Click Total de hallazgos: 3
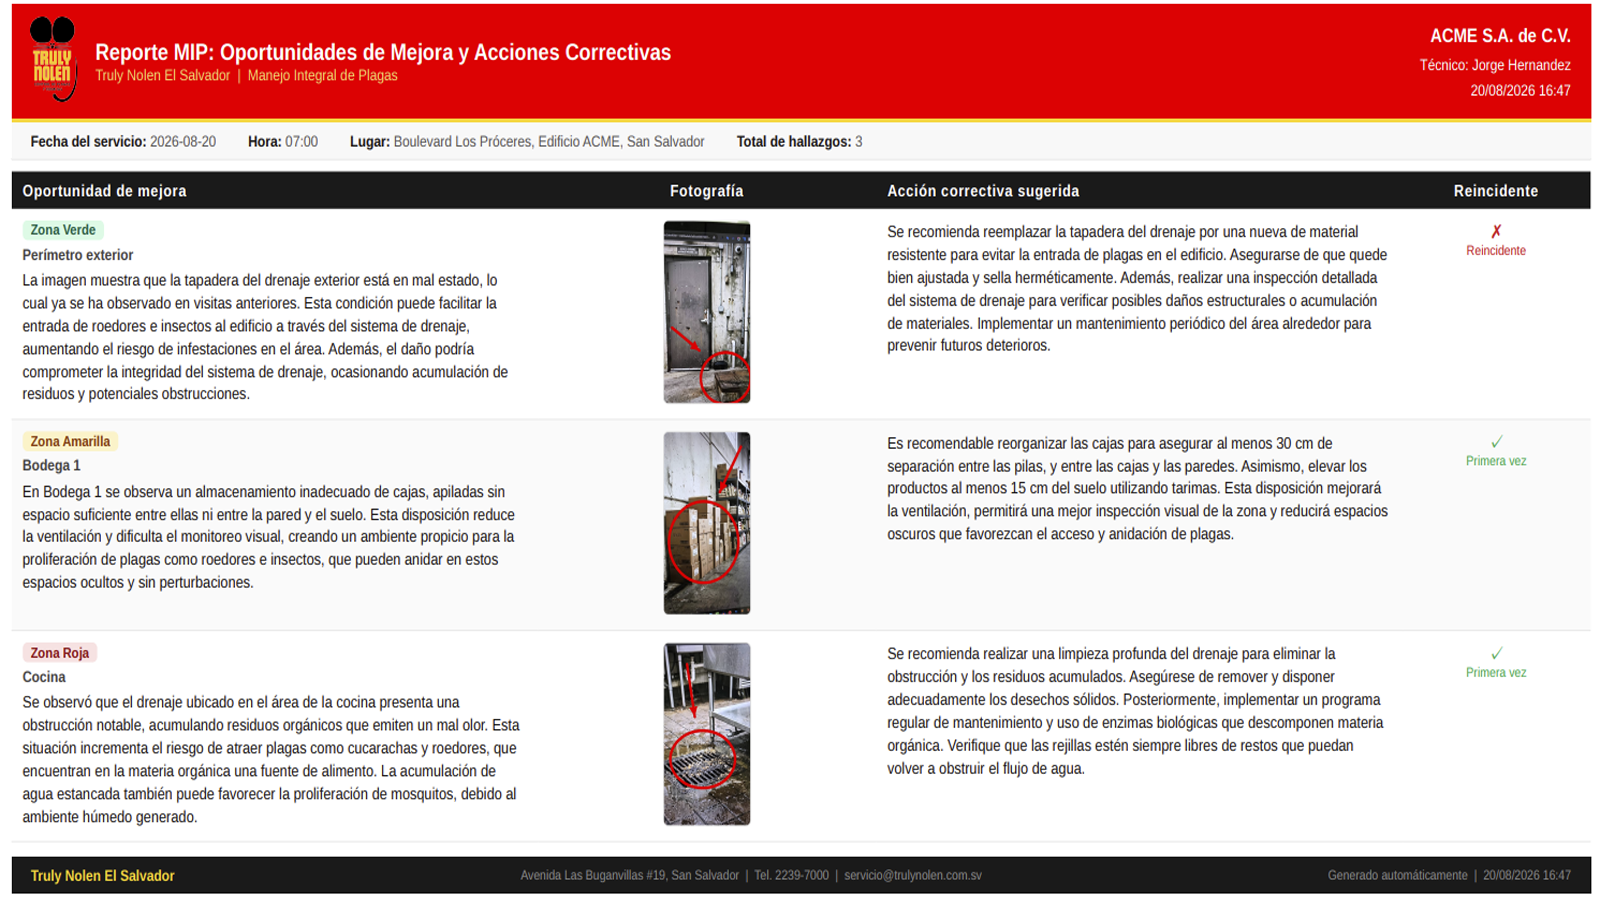The width and height of the screenshot is (1600, 900). coord(799,142)
